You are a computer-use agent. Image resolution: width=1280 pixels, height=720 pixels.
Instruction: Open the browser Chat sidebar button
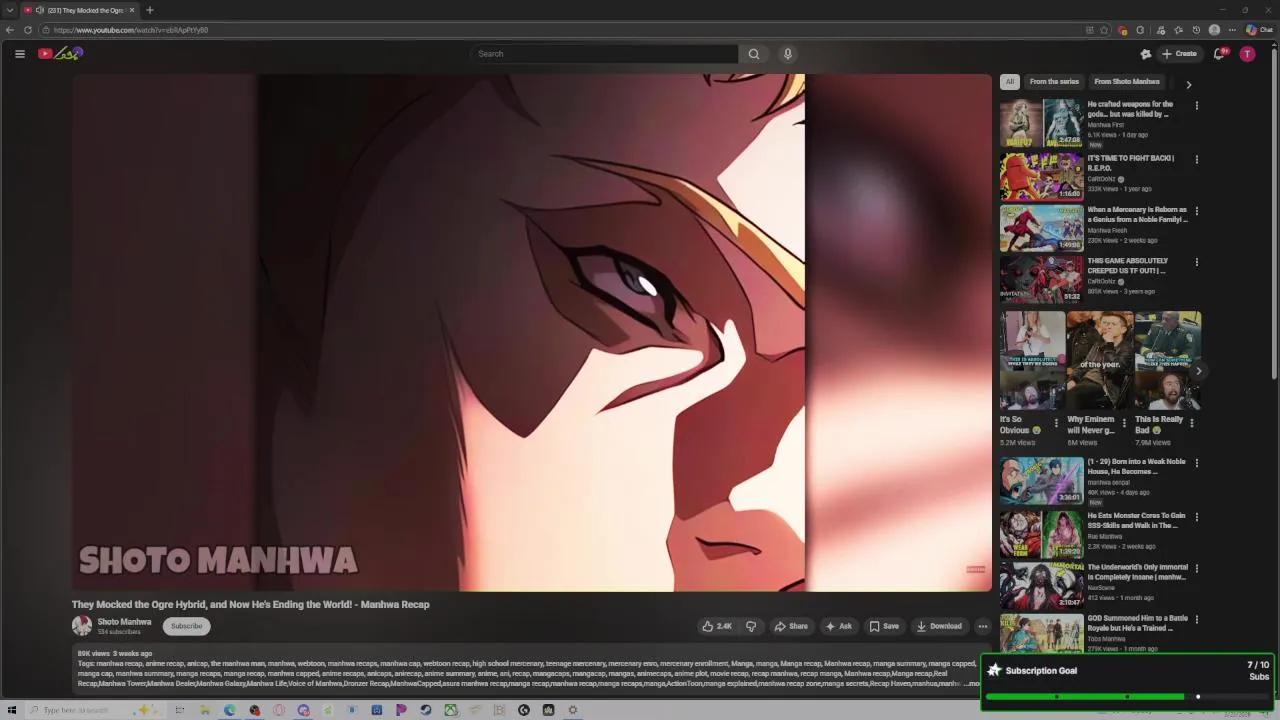pyautogui.click(x=1260, y=30)
